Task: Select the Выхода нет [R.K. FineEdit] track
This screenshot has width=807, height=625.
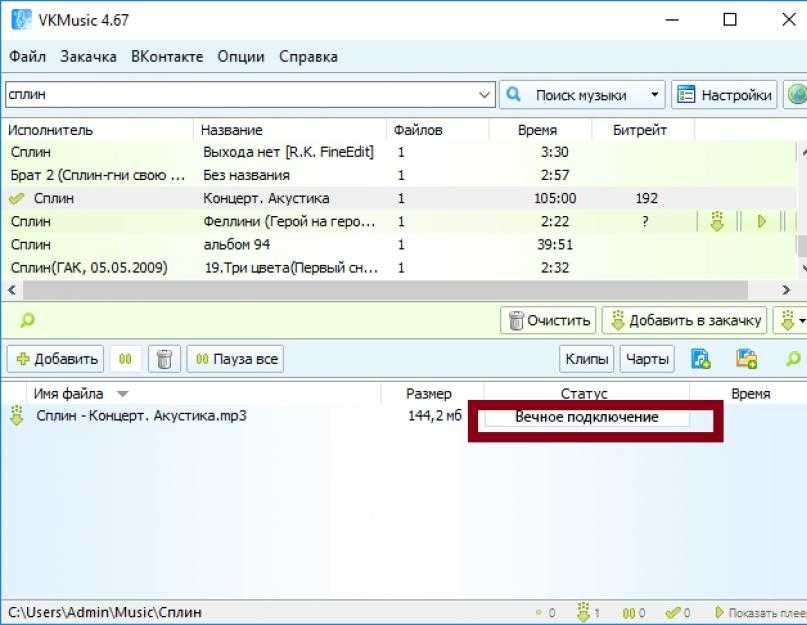Action: click(x=399, y=152)
